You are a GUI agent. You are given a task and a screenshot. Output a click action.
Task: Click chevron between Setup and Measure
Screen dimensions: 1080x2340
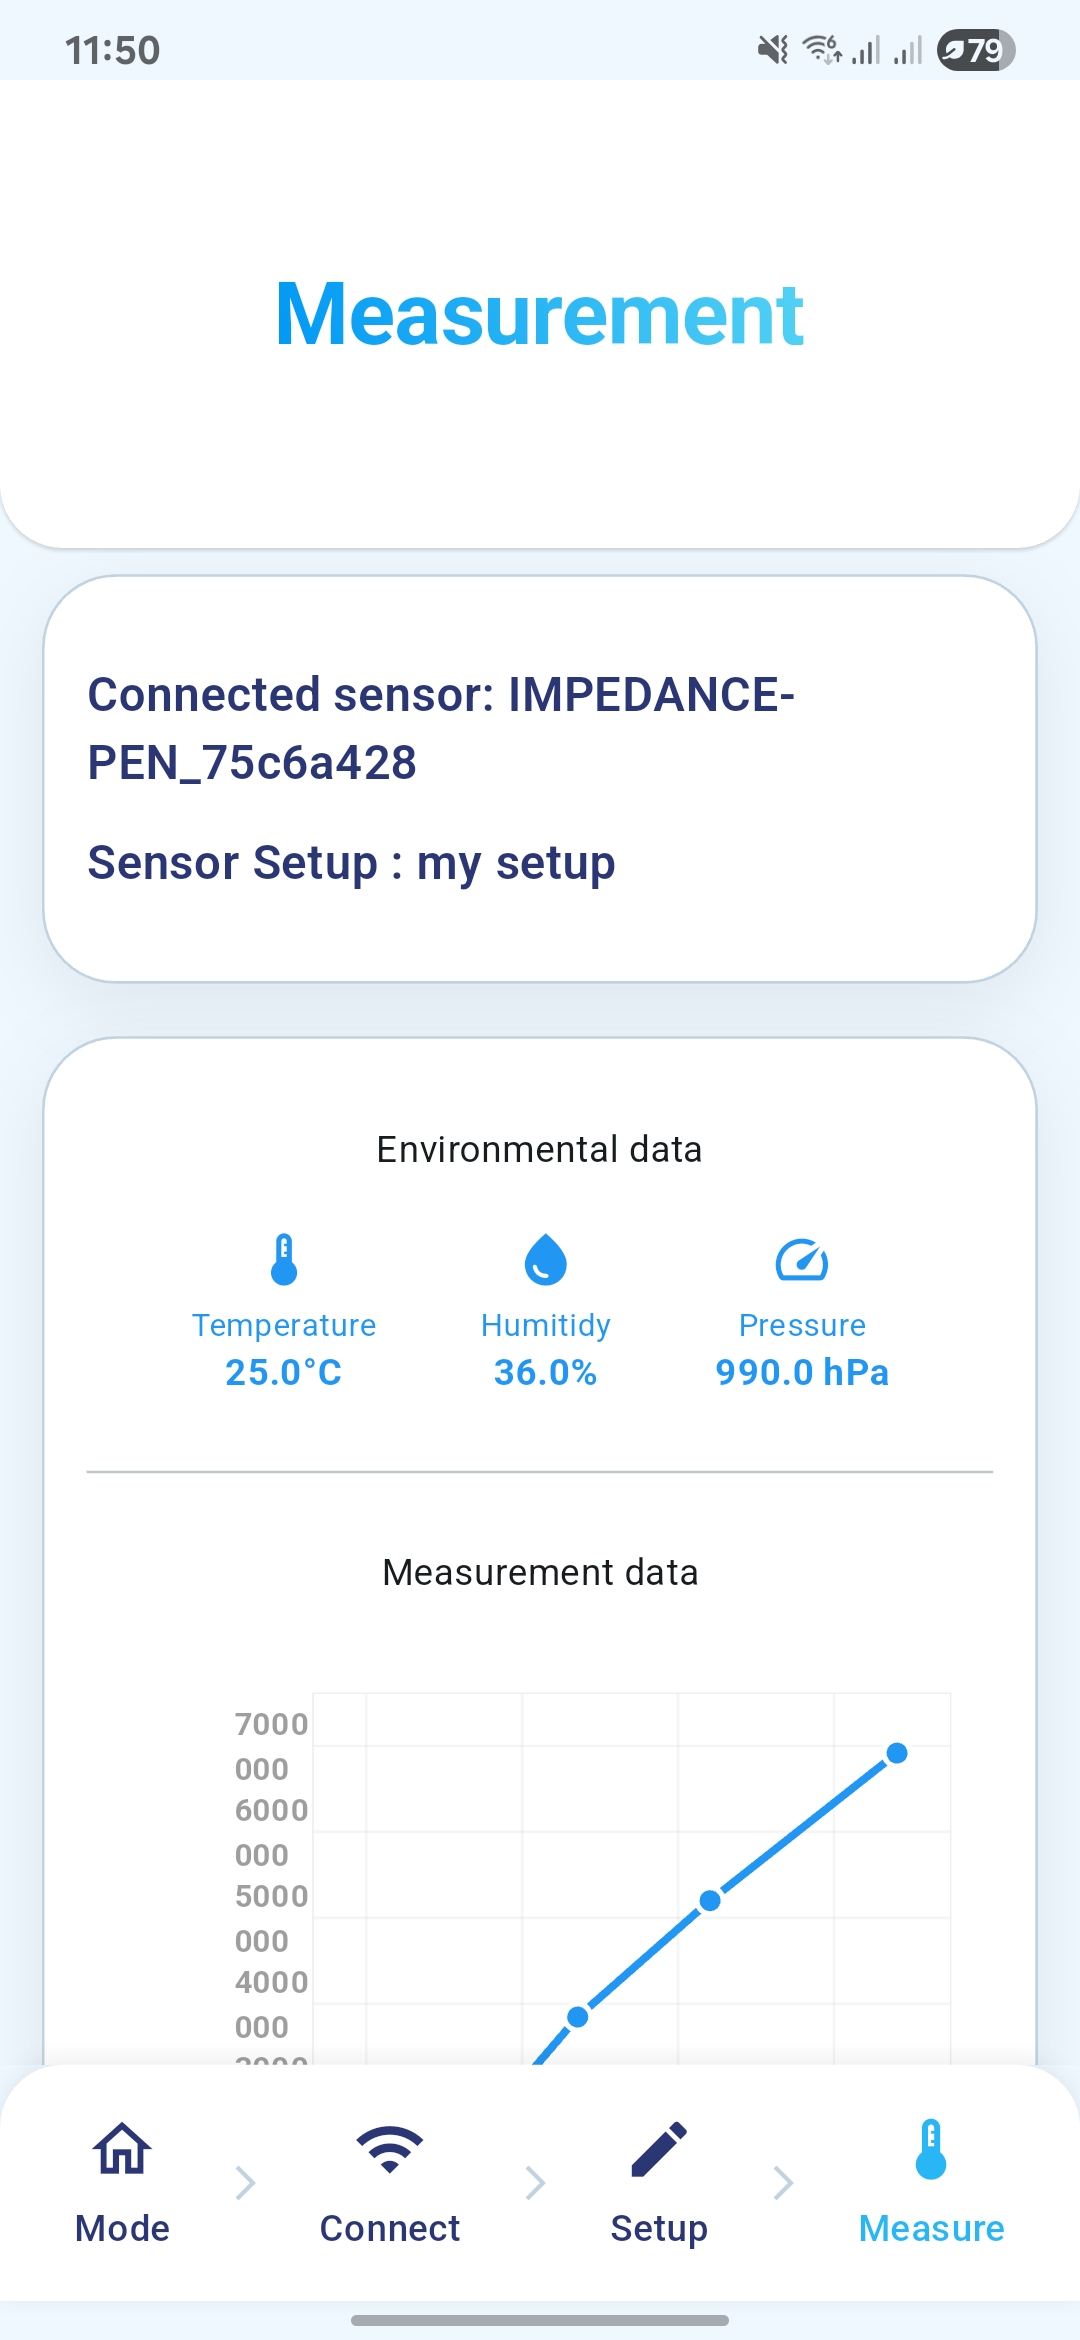point(783,2183)
